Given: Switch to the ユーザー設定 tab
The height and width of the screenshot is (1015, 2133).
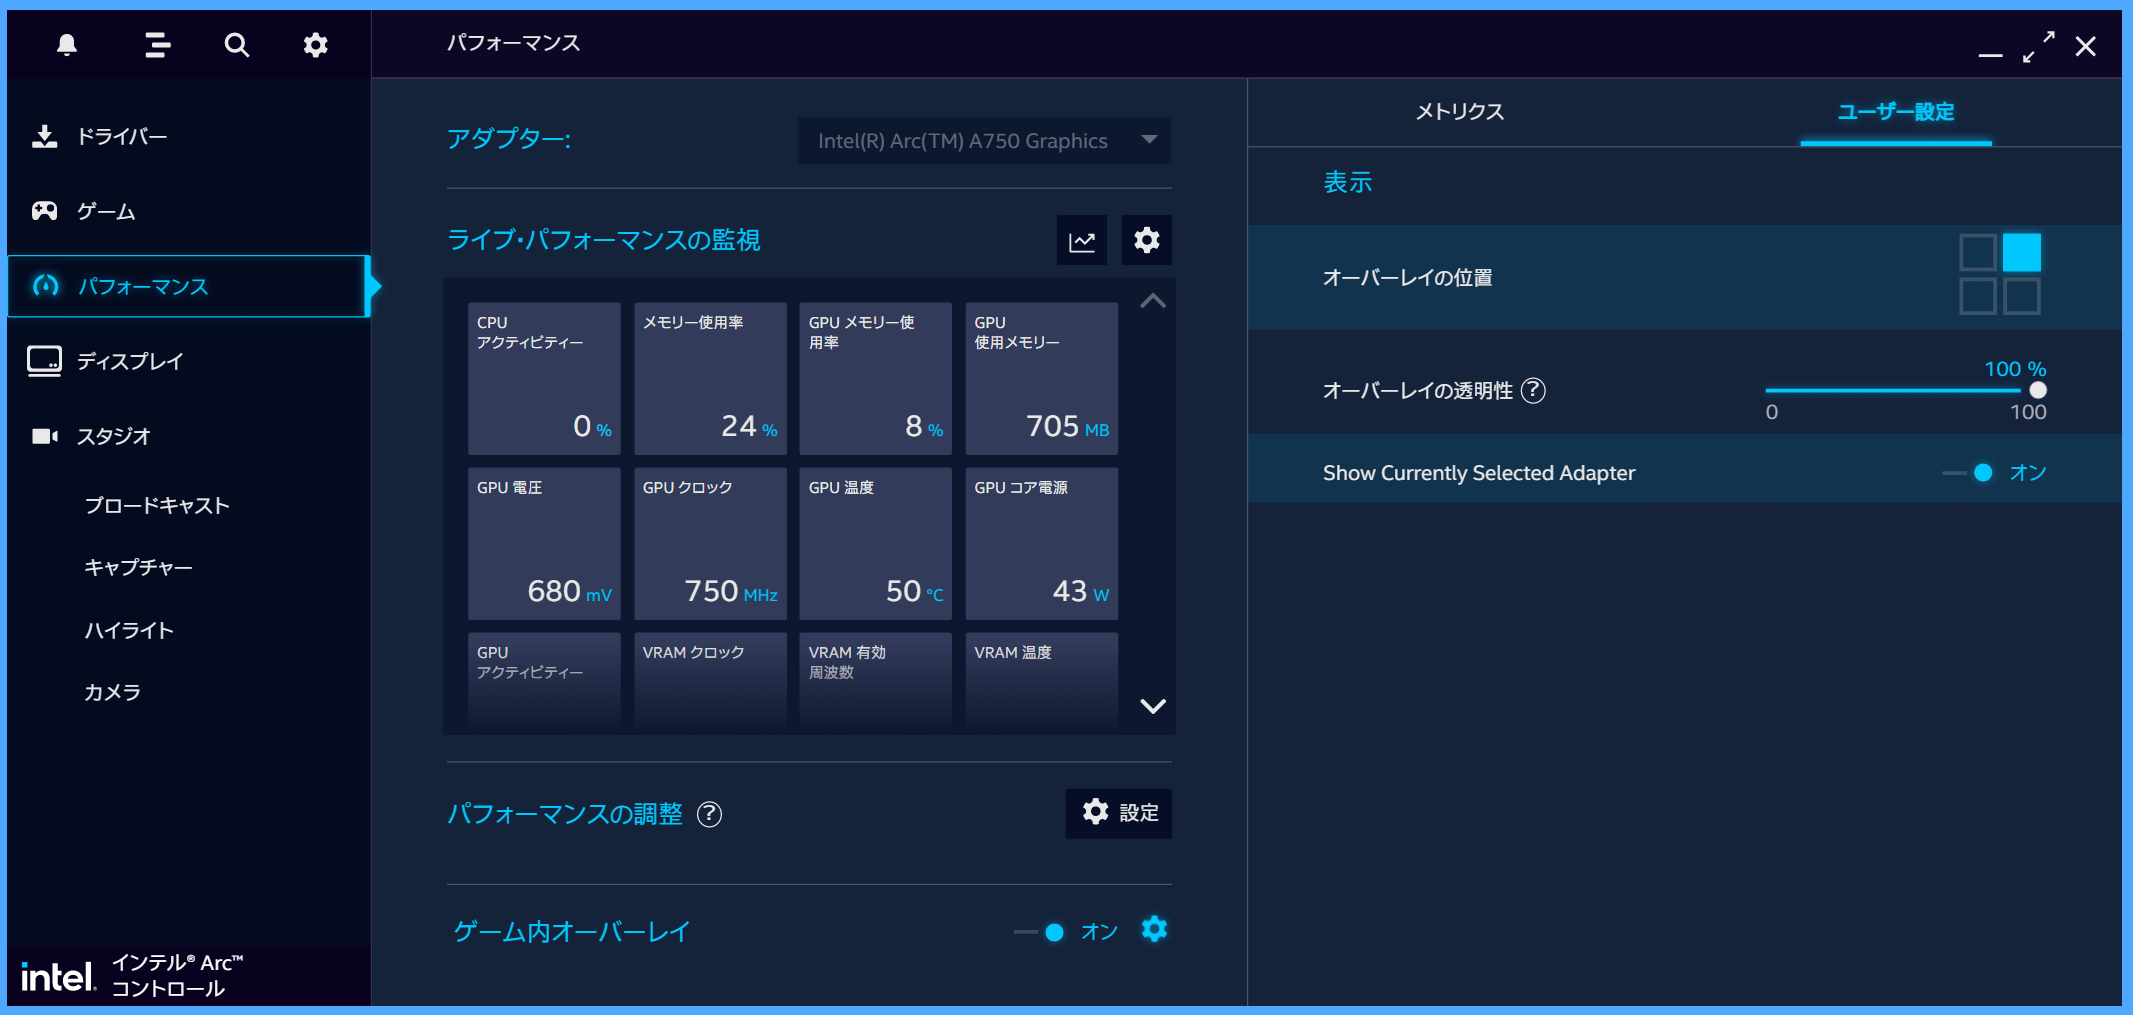Looking at the screenshot, I should [1896, 112].
